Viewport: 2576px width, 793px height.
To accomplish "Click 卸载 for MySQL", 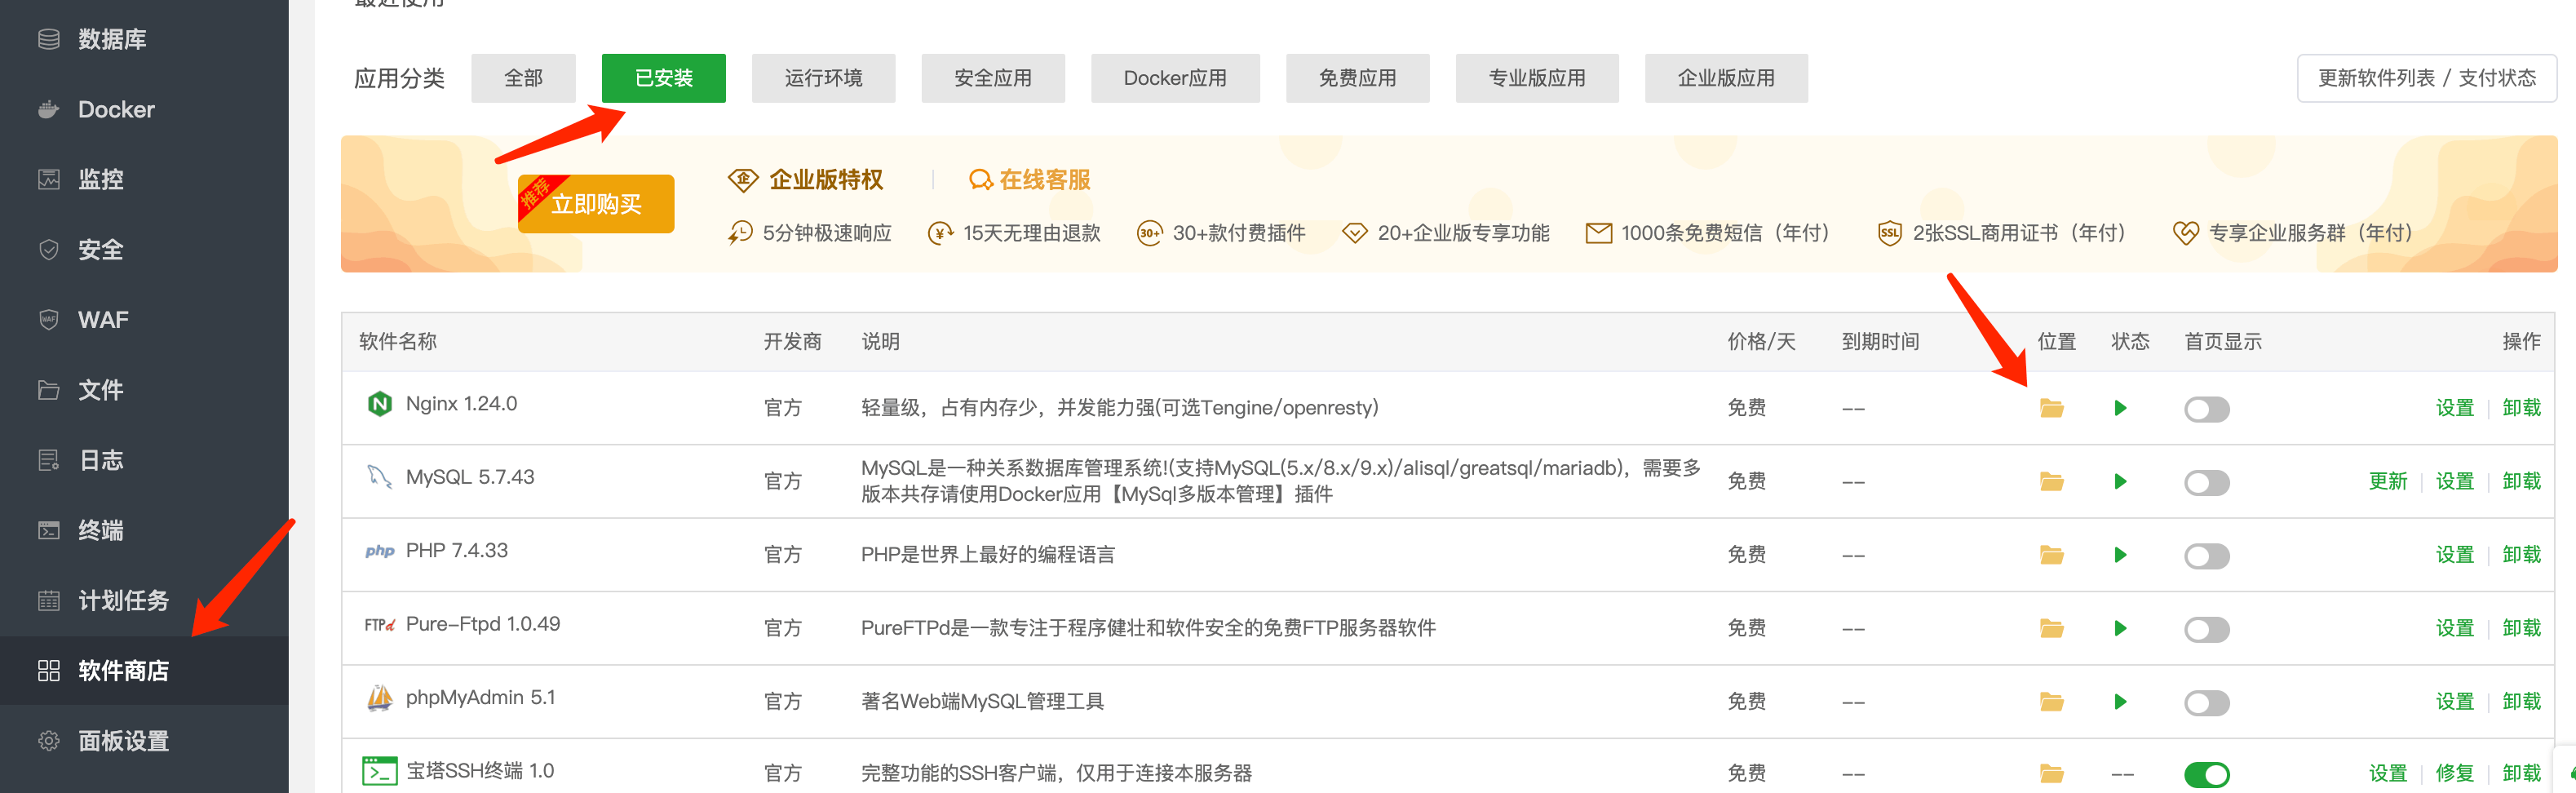I will click(x=2521, y=482).
